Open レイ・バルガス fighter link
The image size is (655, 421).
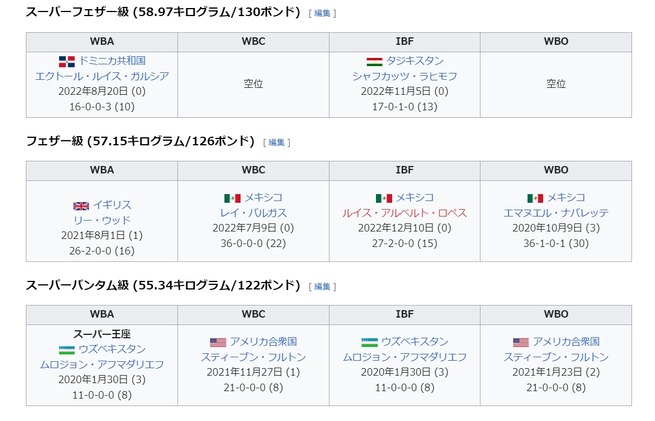click(x=253, y=213)
